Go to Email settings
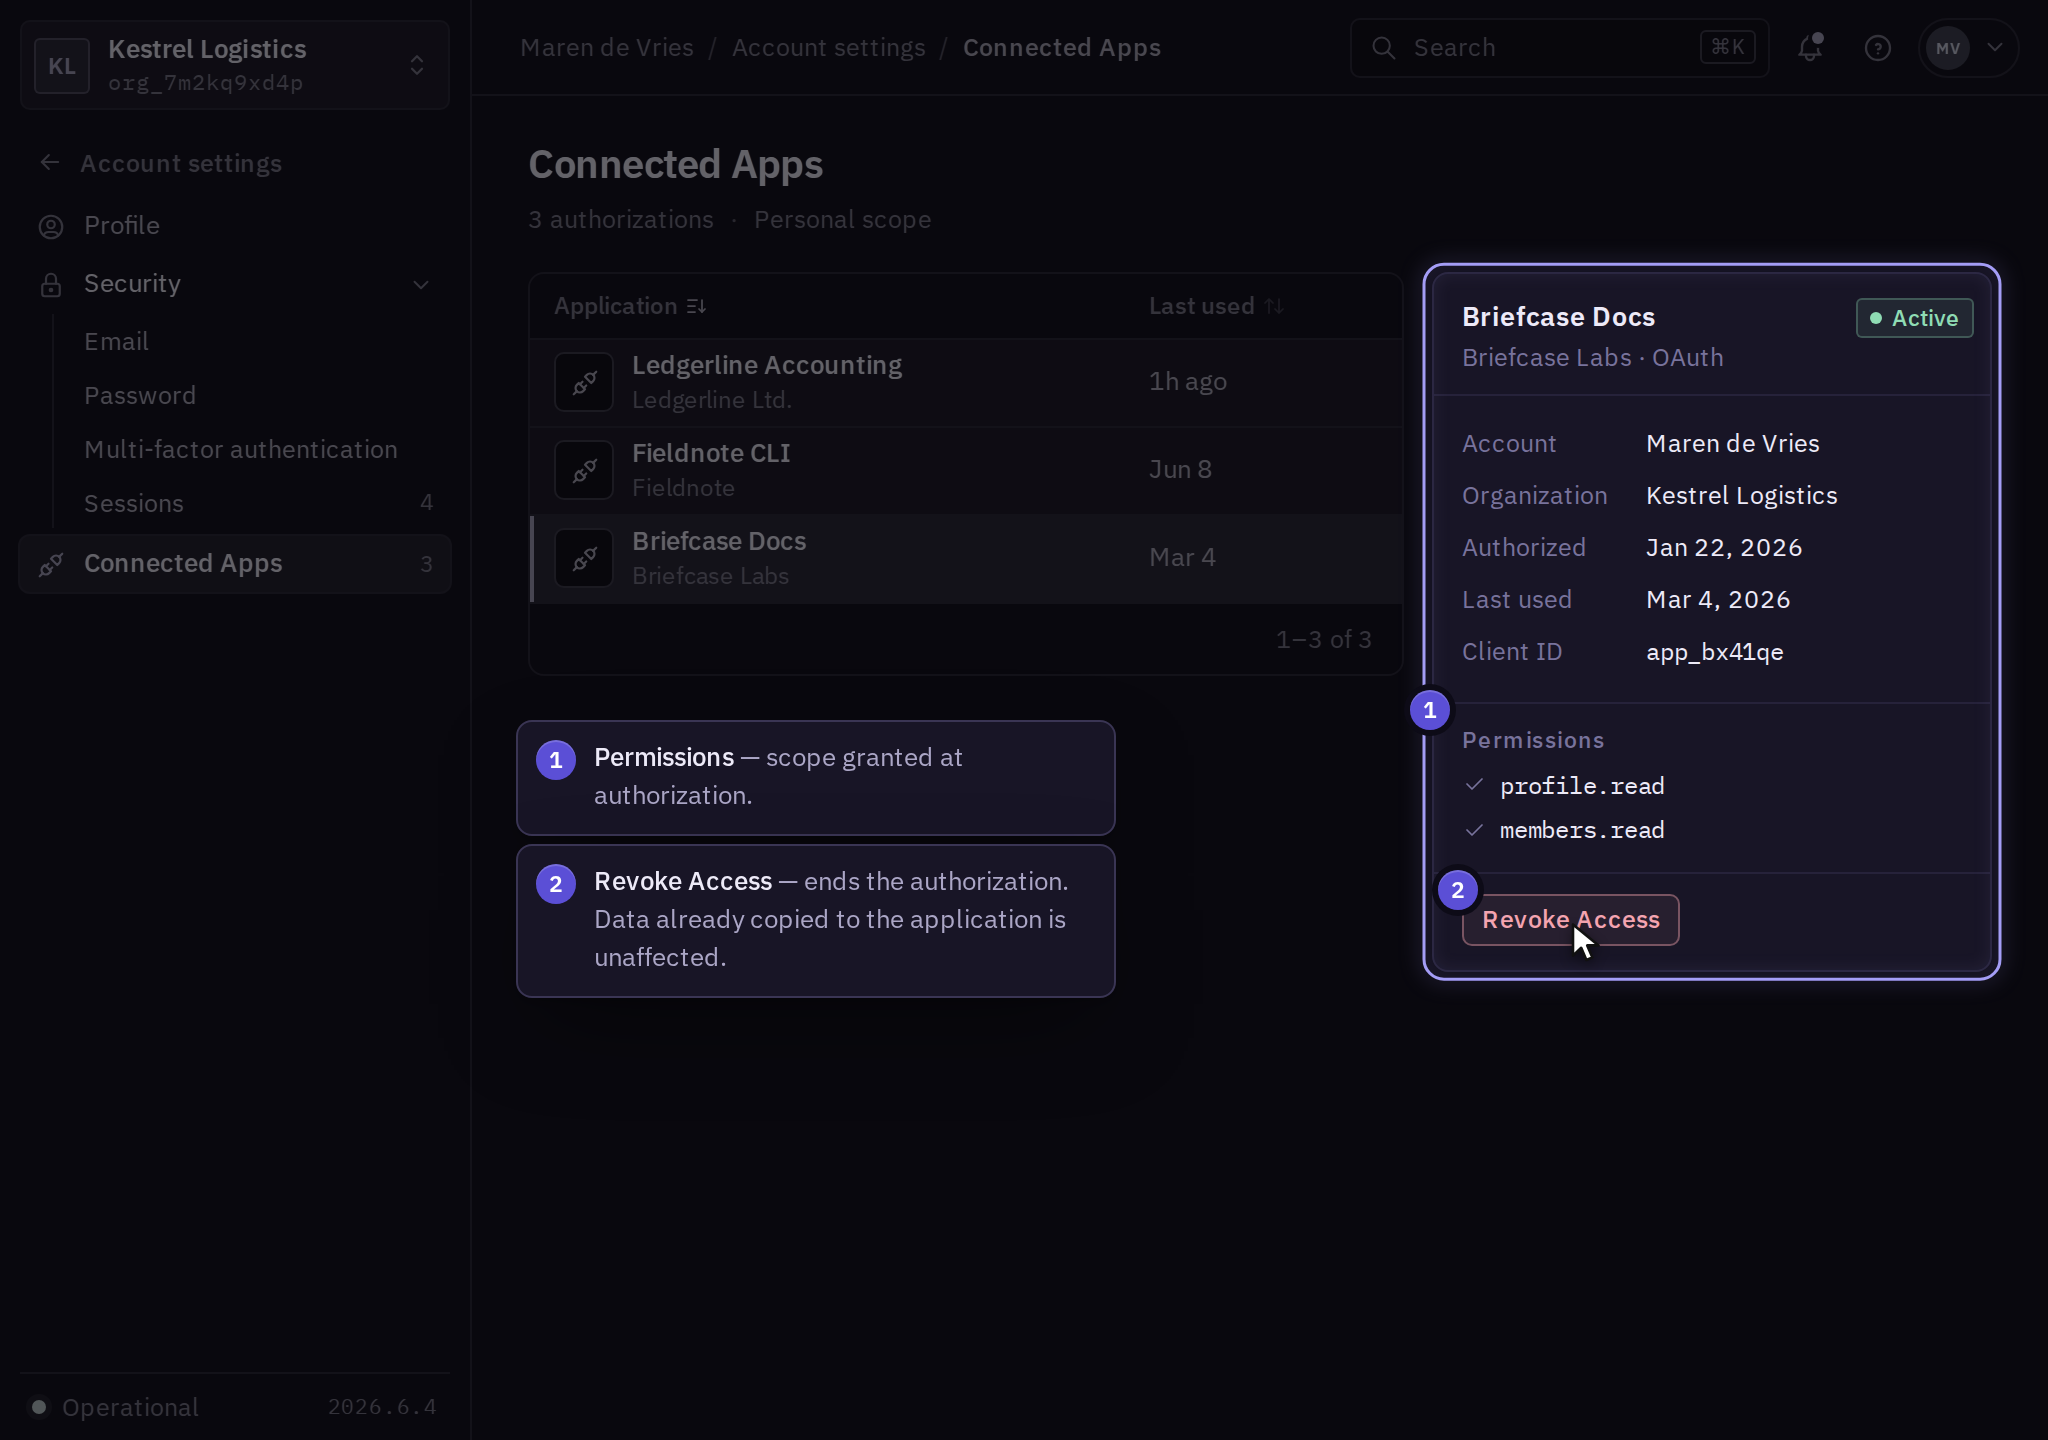The width and height of the screenshot is (2048, 1440). pos(116,342)
